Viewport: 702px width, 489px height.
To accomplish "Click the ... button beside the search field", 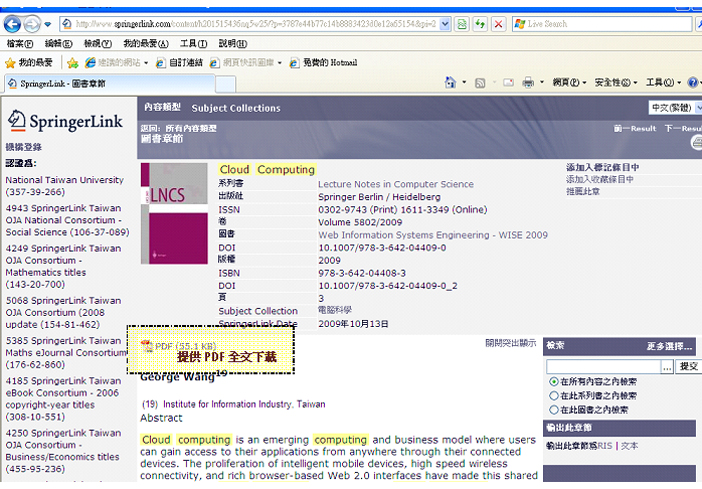I will pyautogui.click(x=667, y=367).
